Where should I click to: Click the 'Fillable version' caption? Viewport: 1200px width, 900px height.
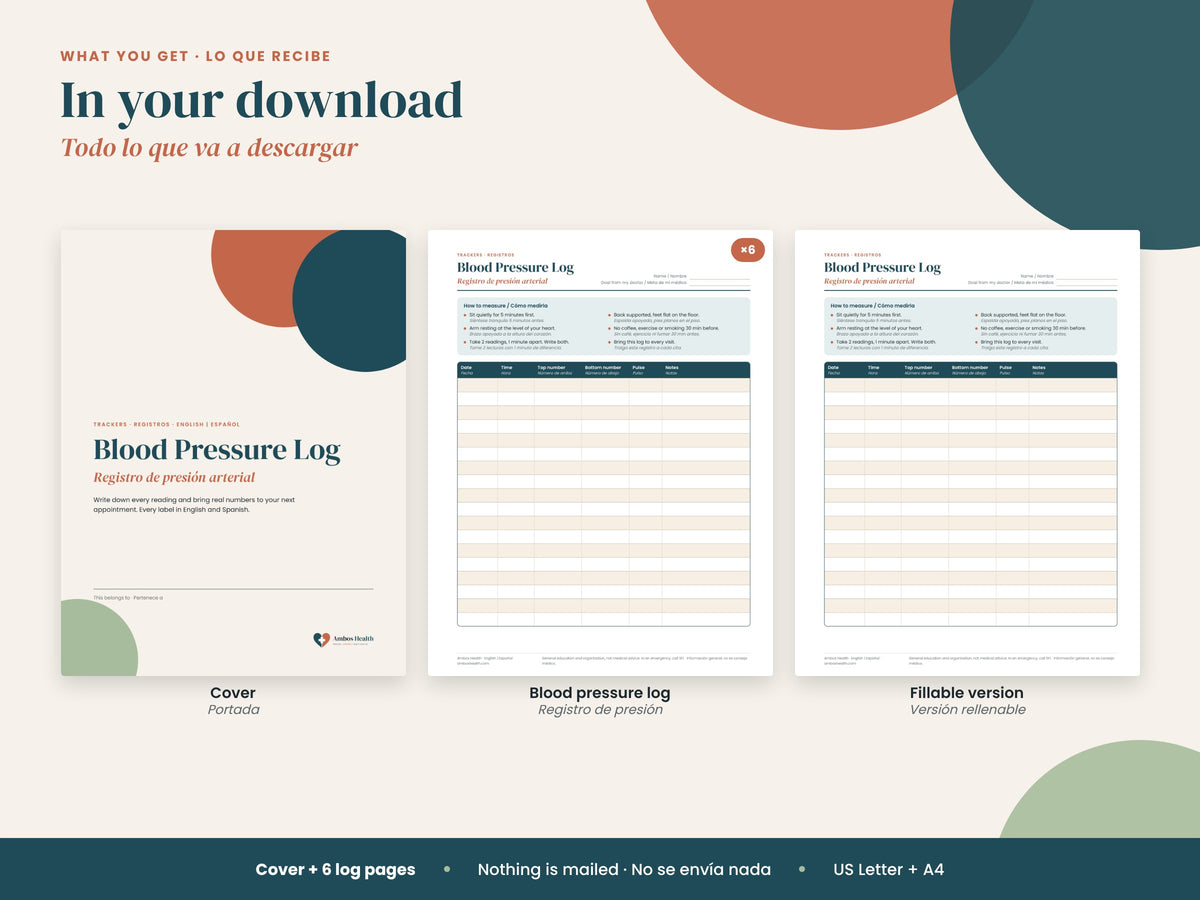[967, 692]
